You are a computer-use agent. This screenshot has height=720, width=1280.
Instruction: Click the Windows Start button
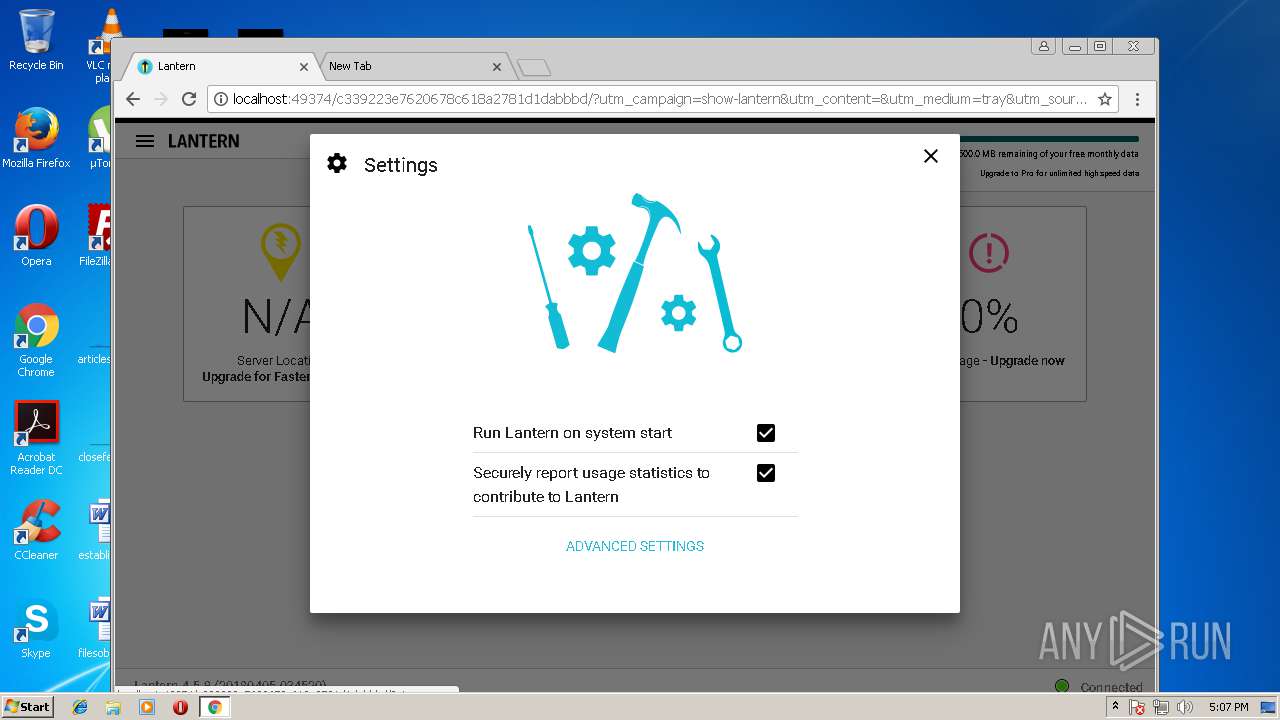pyautogui.click(x=27, y=706)
